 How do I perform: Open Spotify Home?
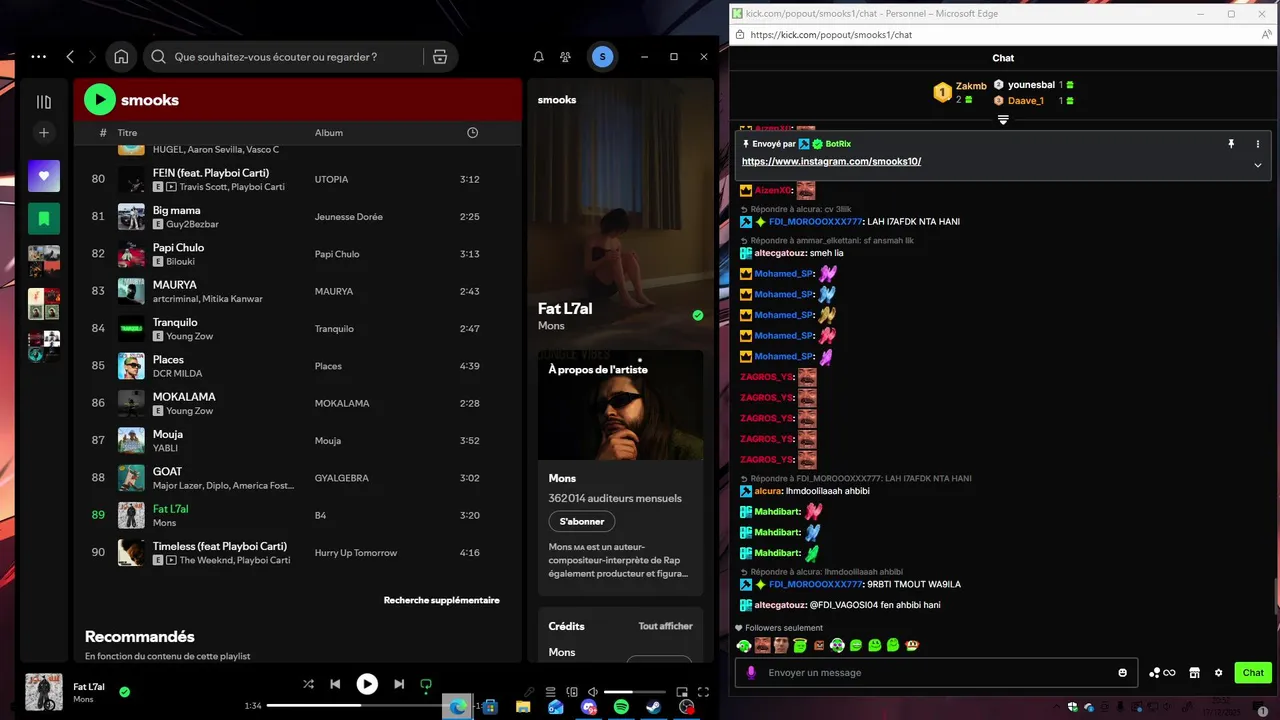coord(121,57)
